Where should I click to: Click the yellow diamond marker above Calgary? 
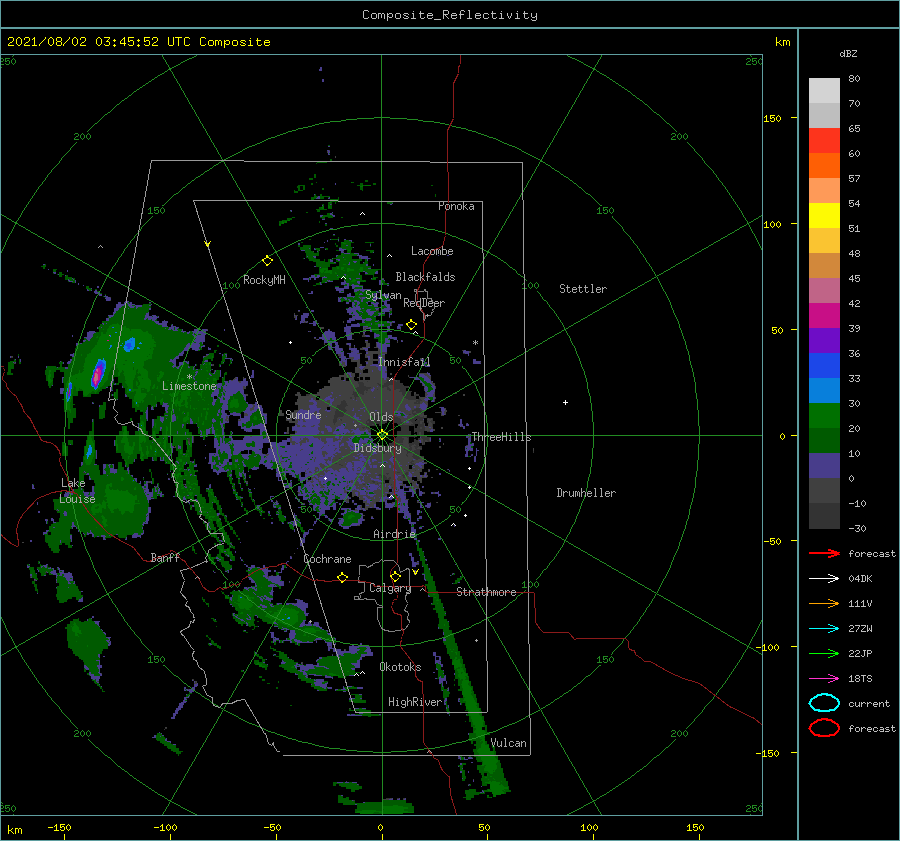coord(395,576)
